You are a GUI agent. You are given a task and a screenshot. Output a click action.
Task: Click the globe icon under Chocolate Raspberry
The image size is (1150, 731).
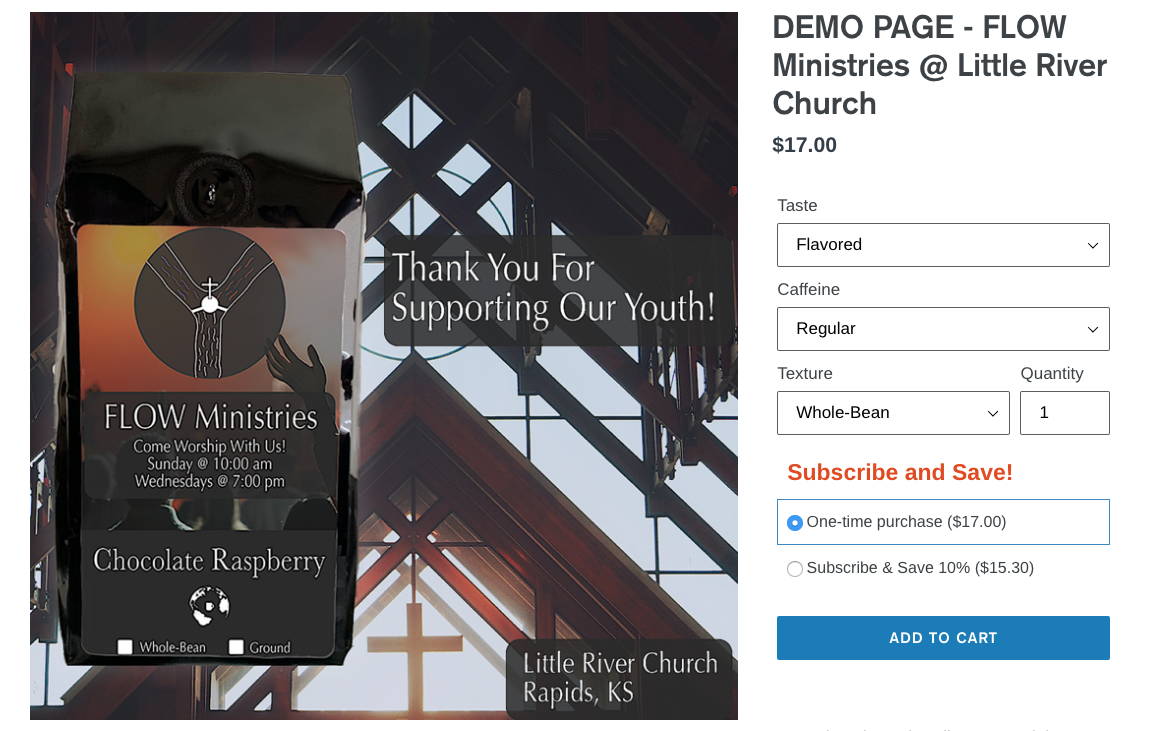click(210, 606)
